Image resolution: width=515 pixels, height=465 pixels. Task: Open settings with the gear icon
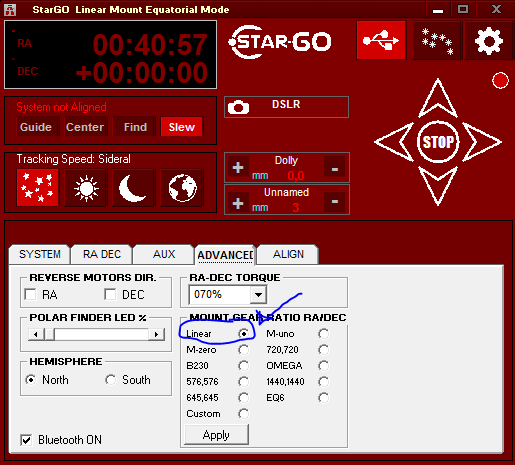tap(488, 41)
